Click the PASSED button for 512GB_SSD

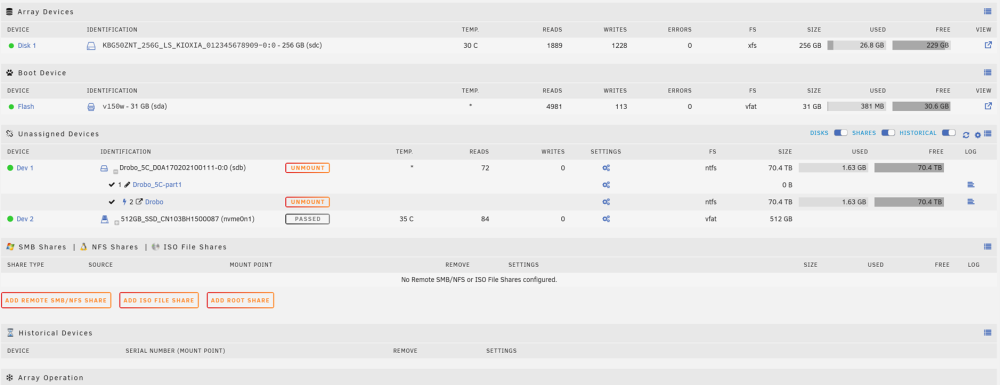coord(307,219)
